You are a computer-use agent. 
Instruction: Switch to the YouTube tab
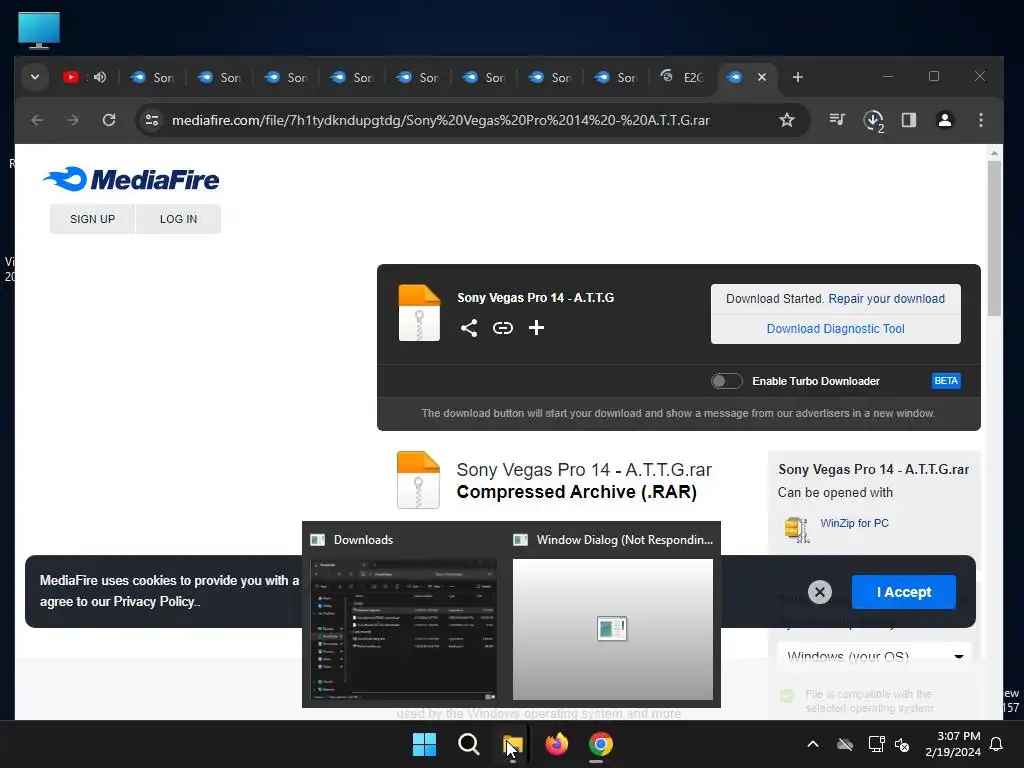tap(71, 77)
